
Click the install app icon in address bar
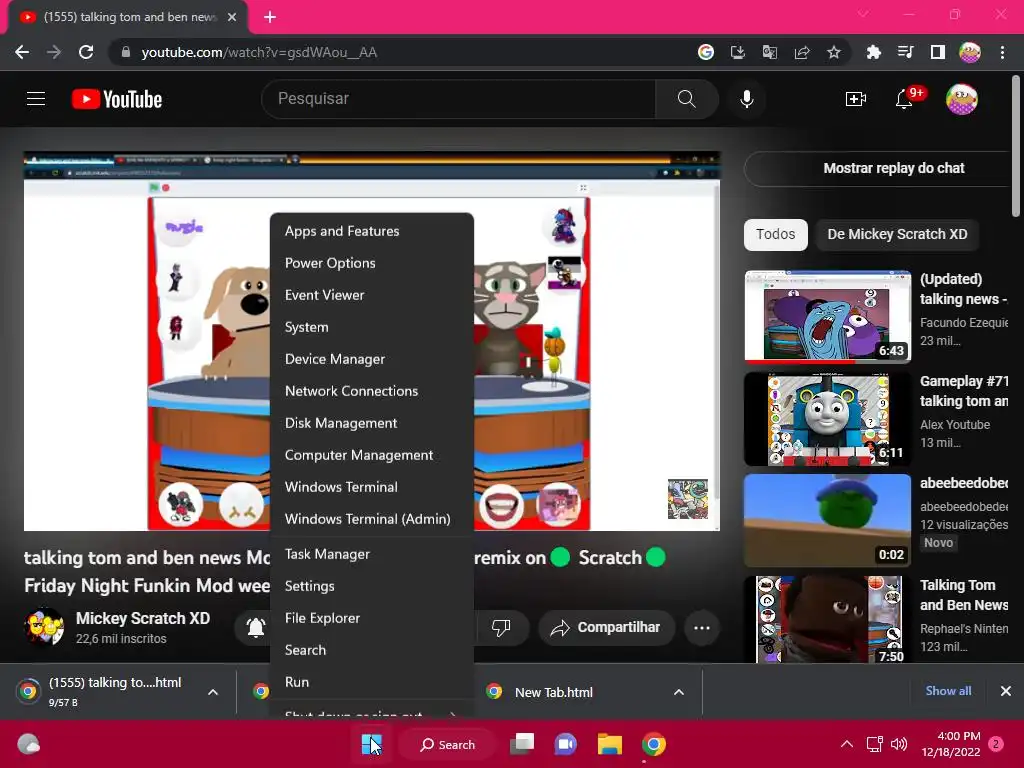point(738,52)
